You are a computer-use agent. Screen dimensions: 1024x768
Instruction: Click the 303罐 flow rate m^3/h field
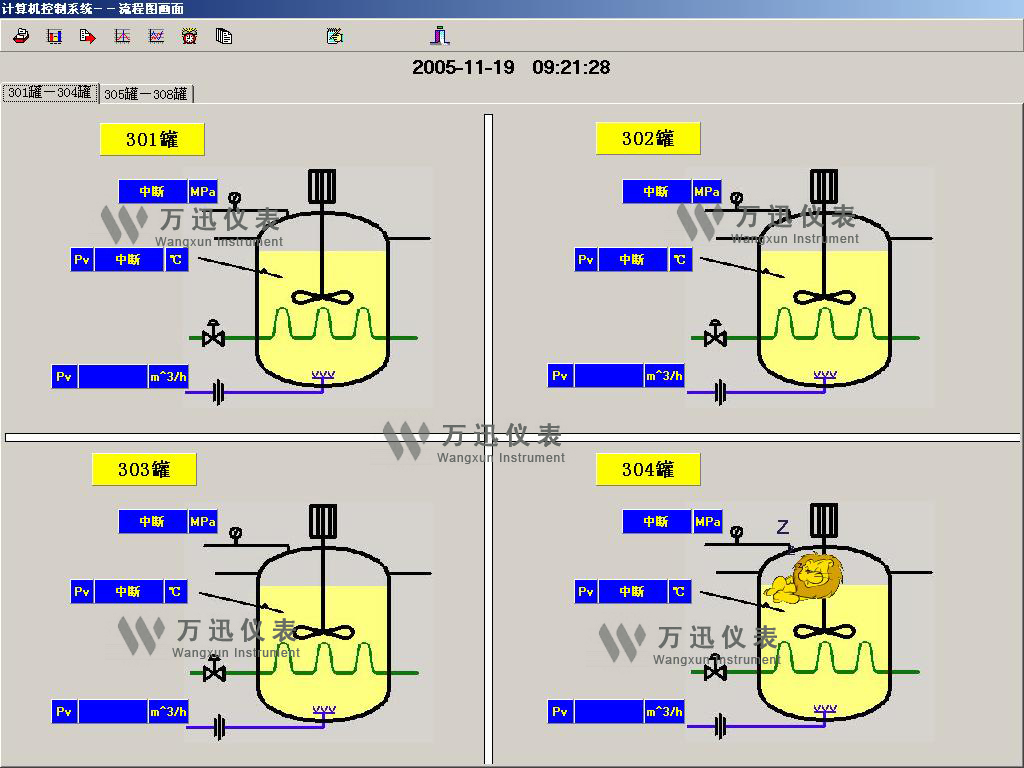pos(113,712)
